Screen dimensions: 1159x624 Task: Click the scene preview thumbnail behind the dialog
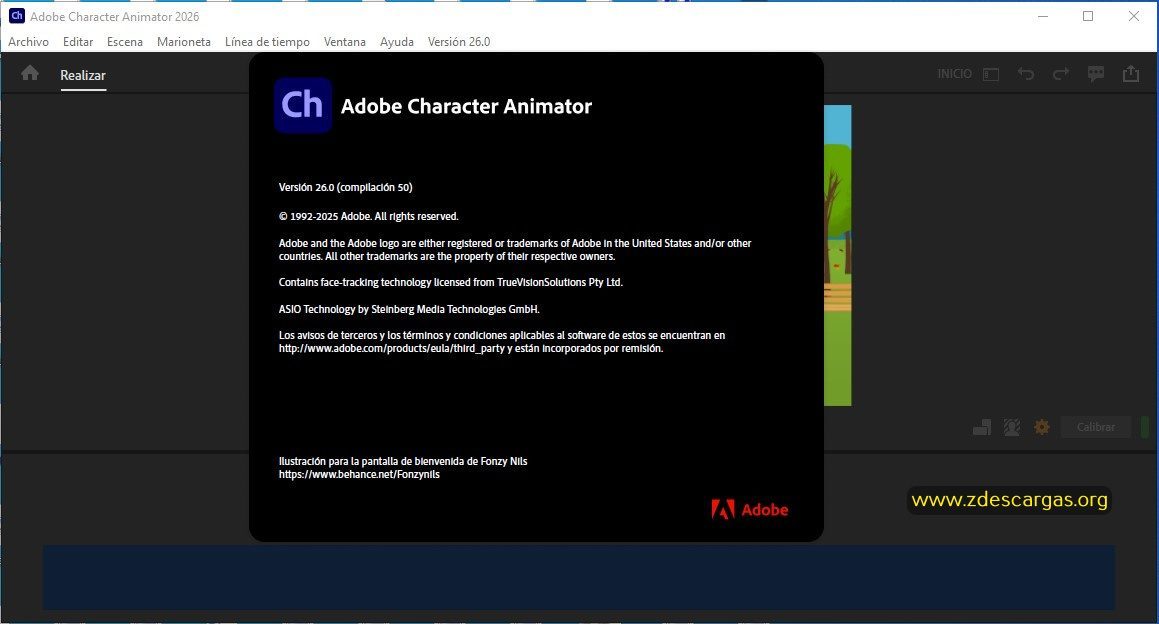click(x=837, y=255)
